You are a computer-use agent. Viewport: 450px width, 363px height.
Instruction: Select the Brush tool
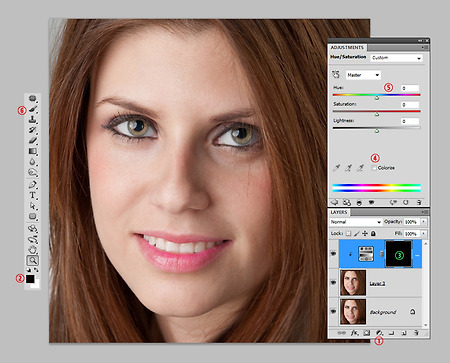point(33,109)
